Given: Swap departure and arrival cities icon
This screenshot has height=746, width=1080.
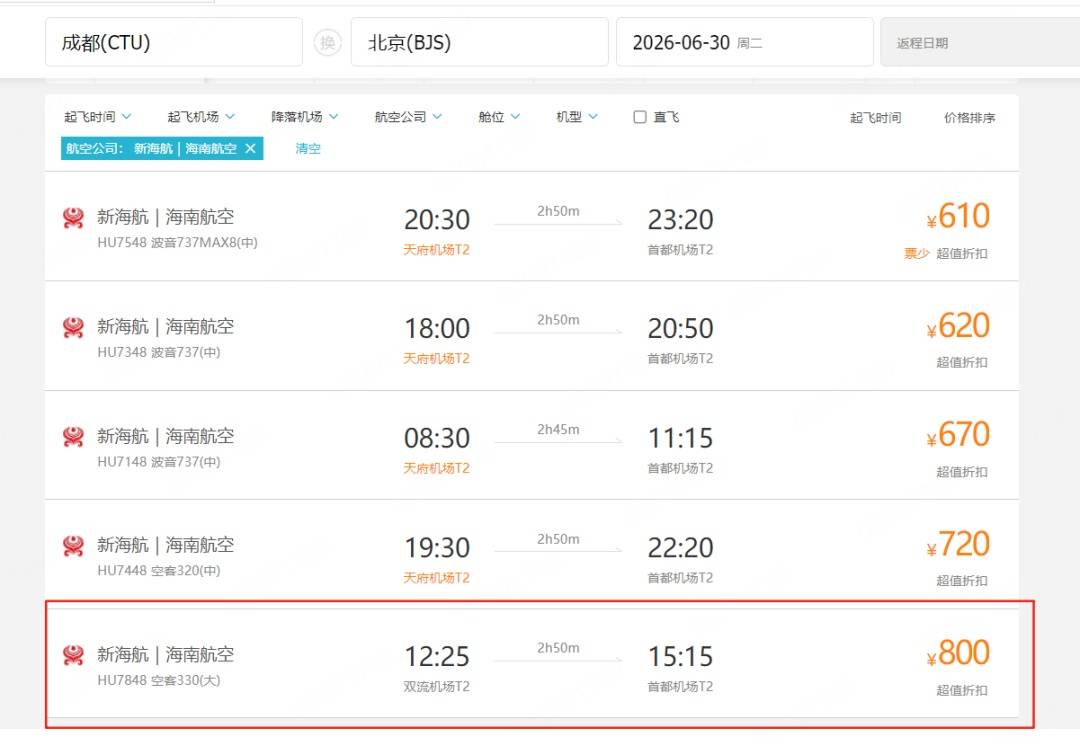Looking at the screenshot, I should [328, 43].
